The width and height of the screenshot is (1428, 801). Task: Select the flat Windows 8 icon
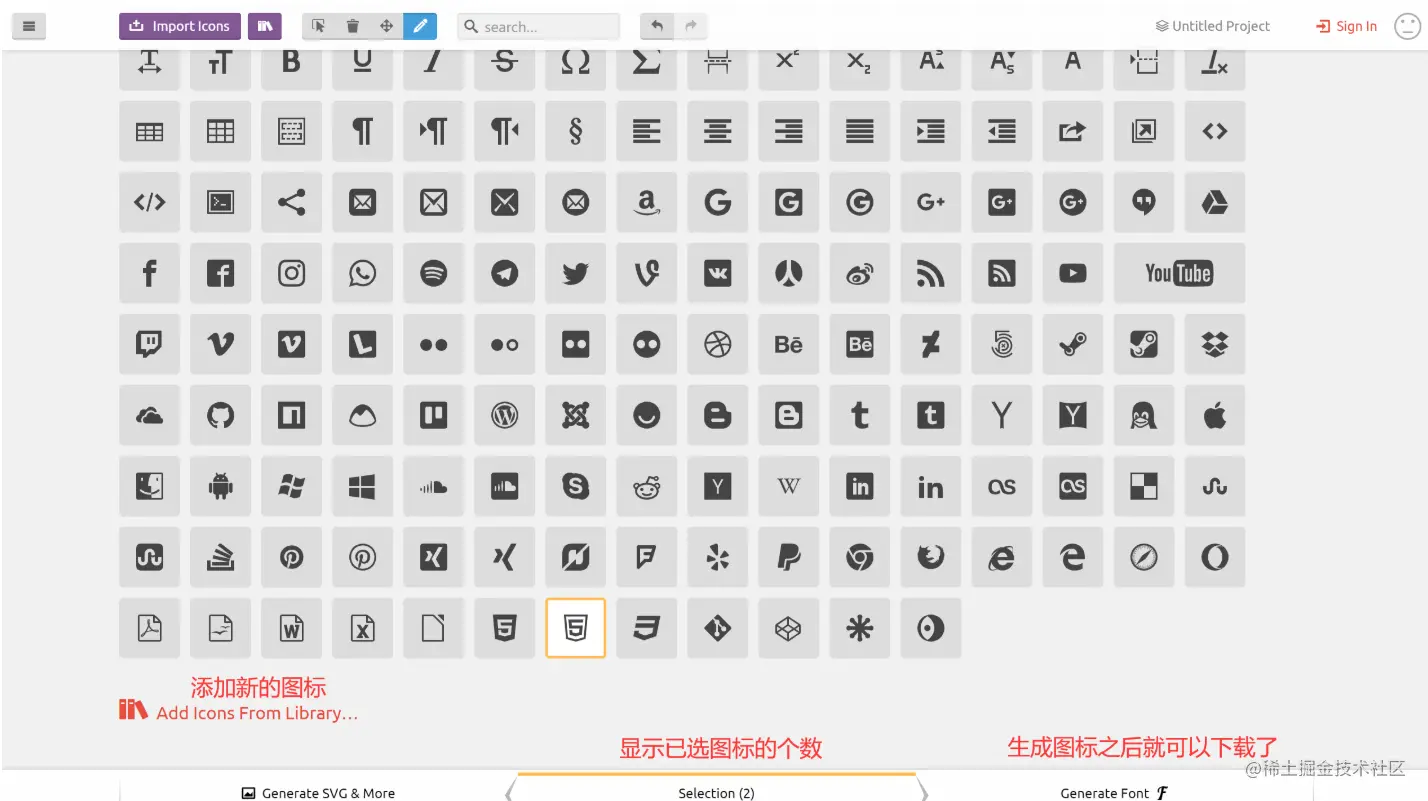click(x=363, y=487)
